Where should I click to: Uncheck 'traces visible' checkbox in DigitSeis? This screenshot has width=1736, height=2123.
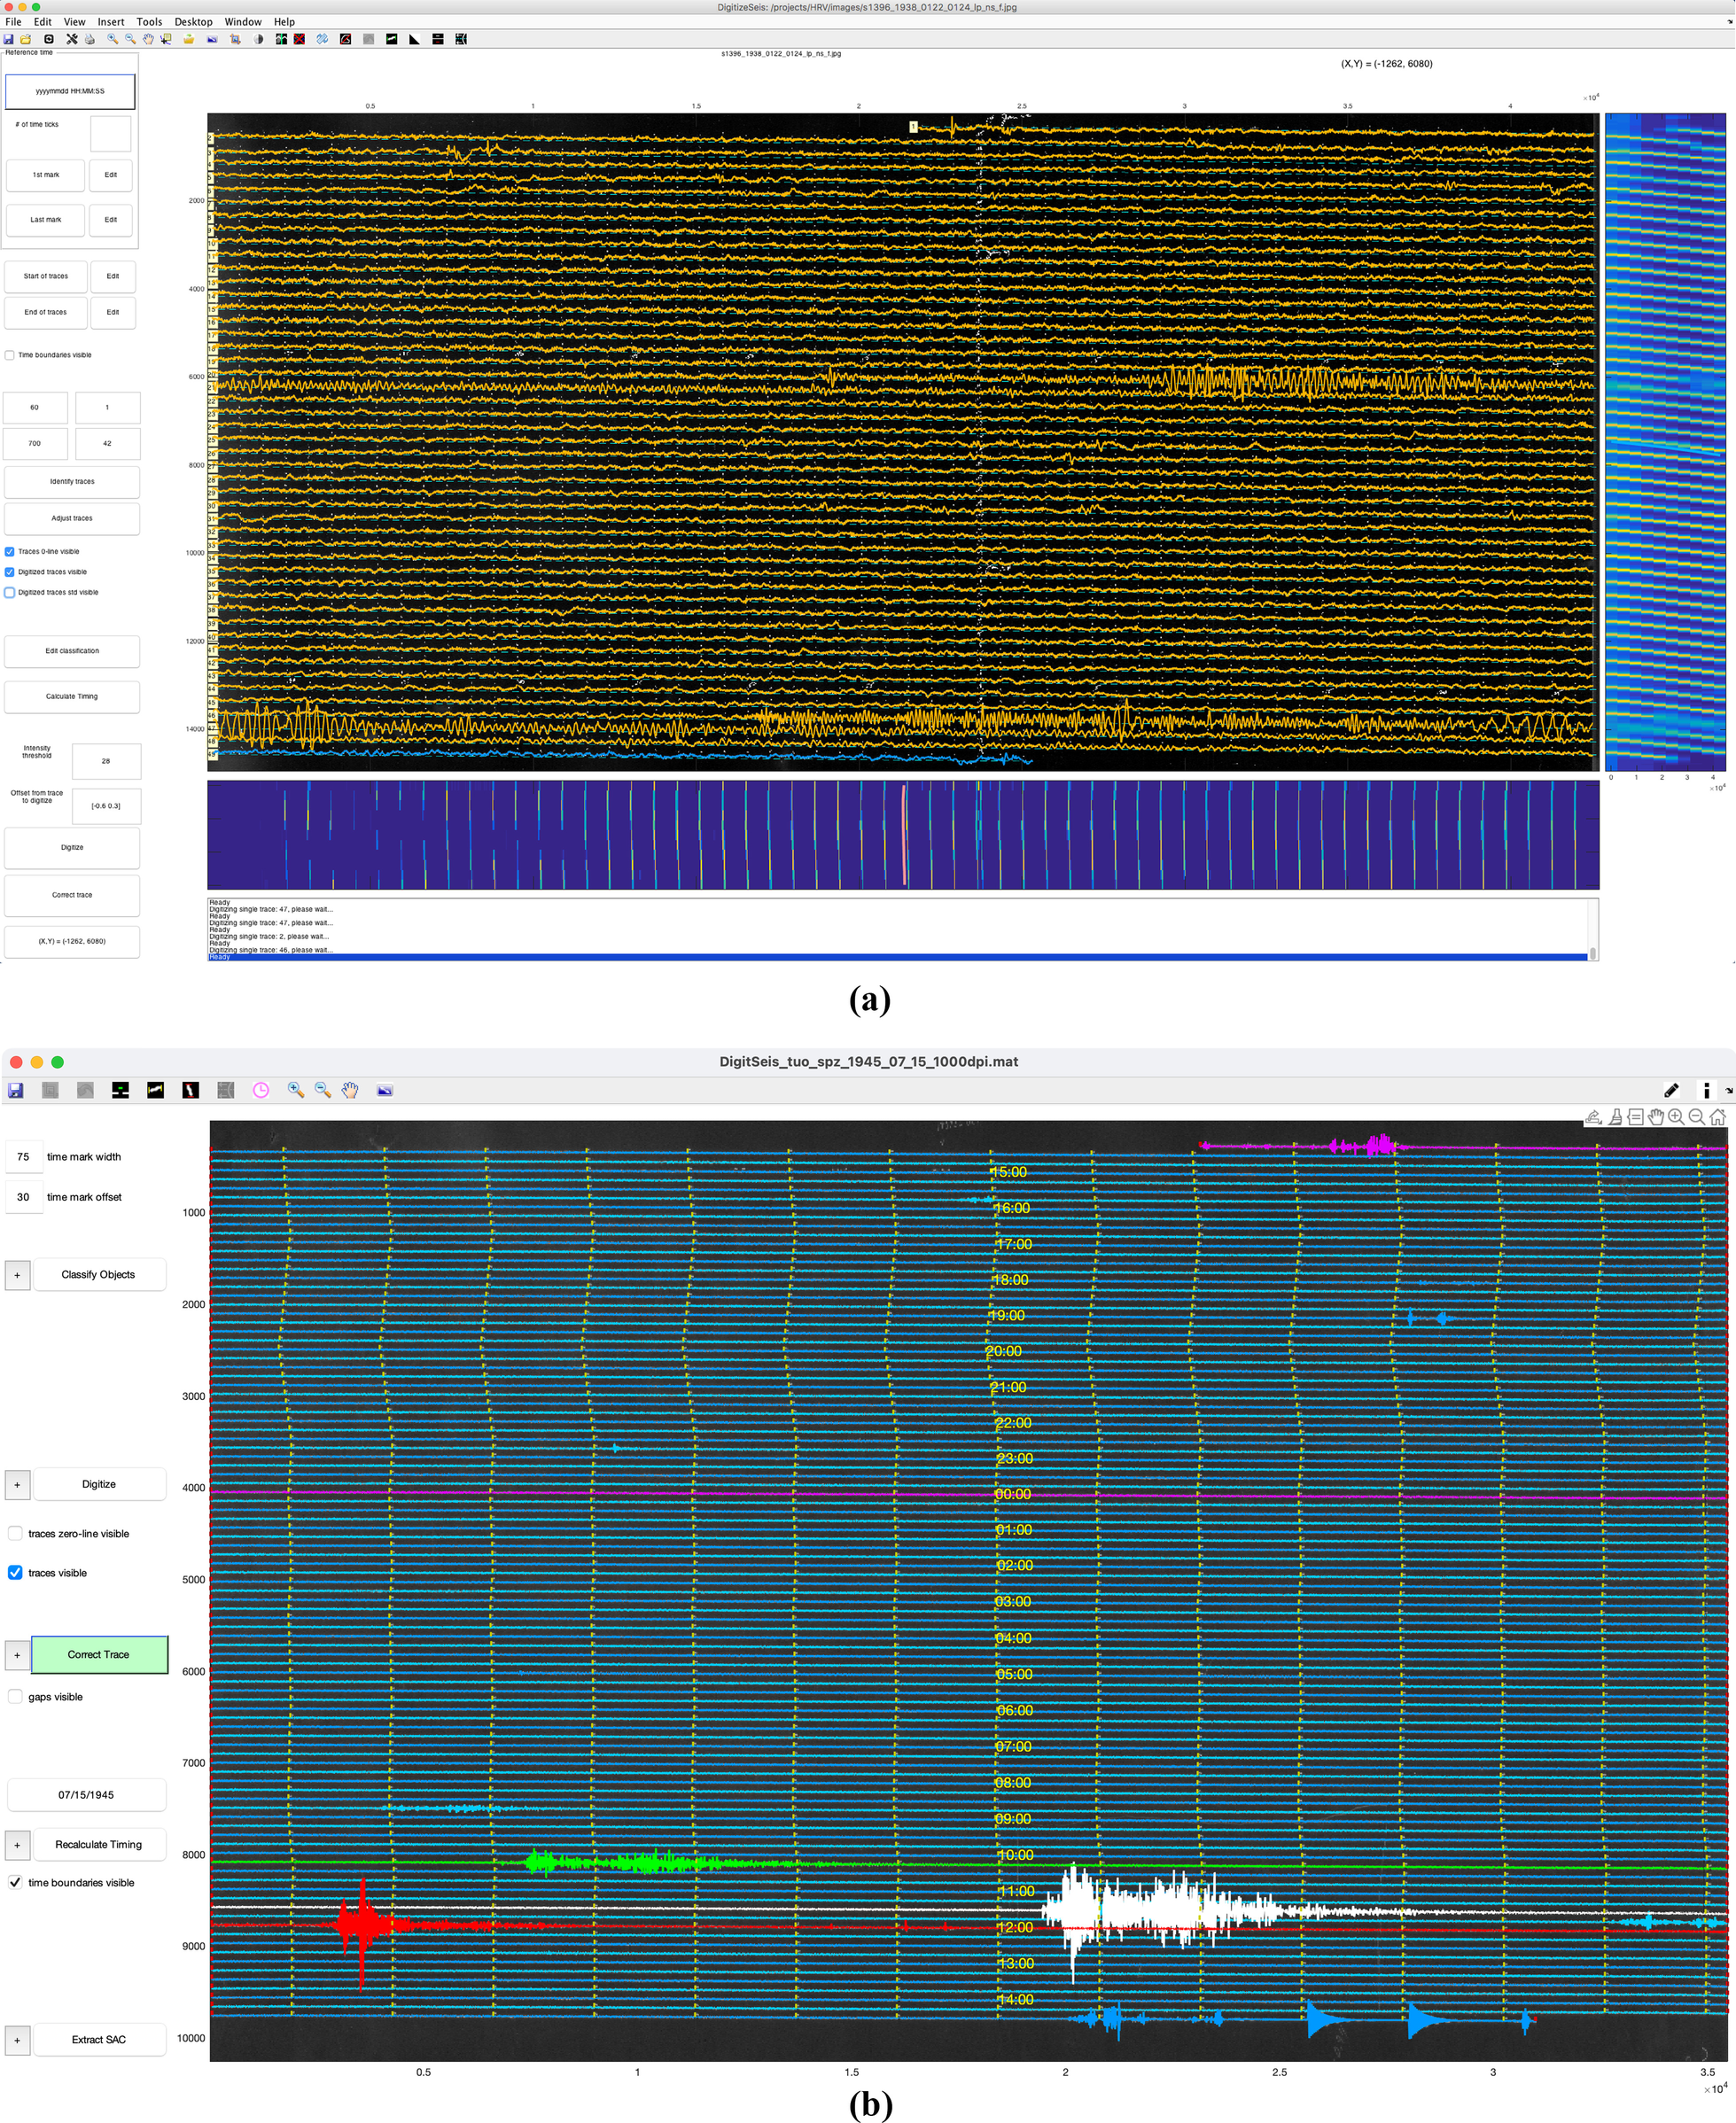[15, 1573]
